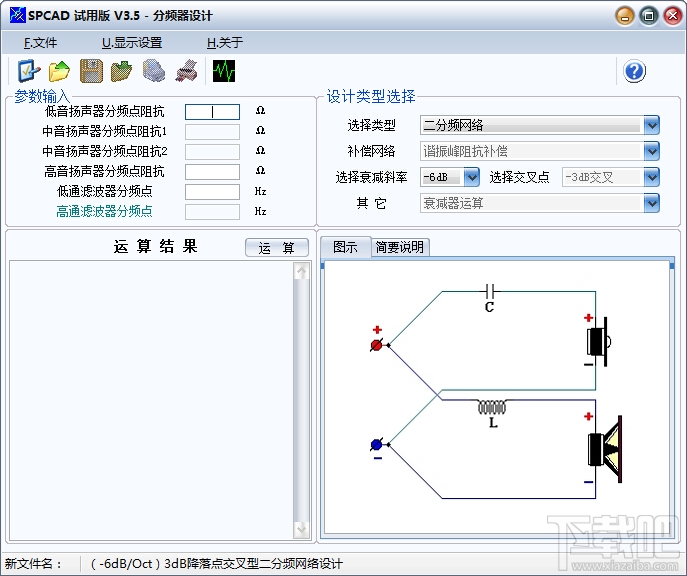Screen dimensions: 687x576
Task: Click the print icon with paper
Action: (186, 71)
